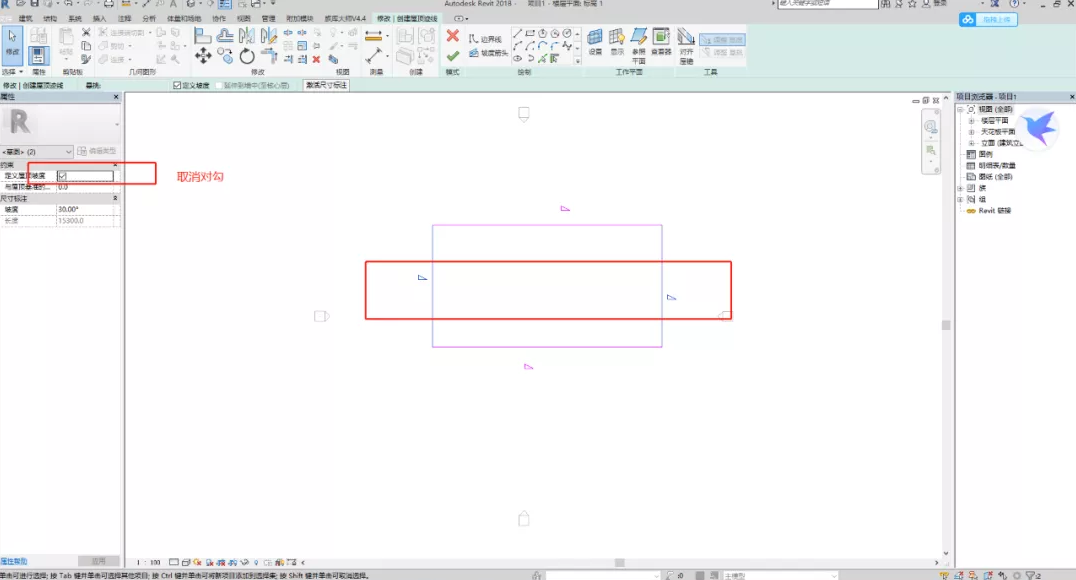Viewport: 1076px width, 580px height.
Task: Click the Reference Plane (参照平面) tool
Action: point(639,45)
